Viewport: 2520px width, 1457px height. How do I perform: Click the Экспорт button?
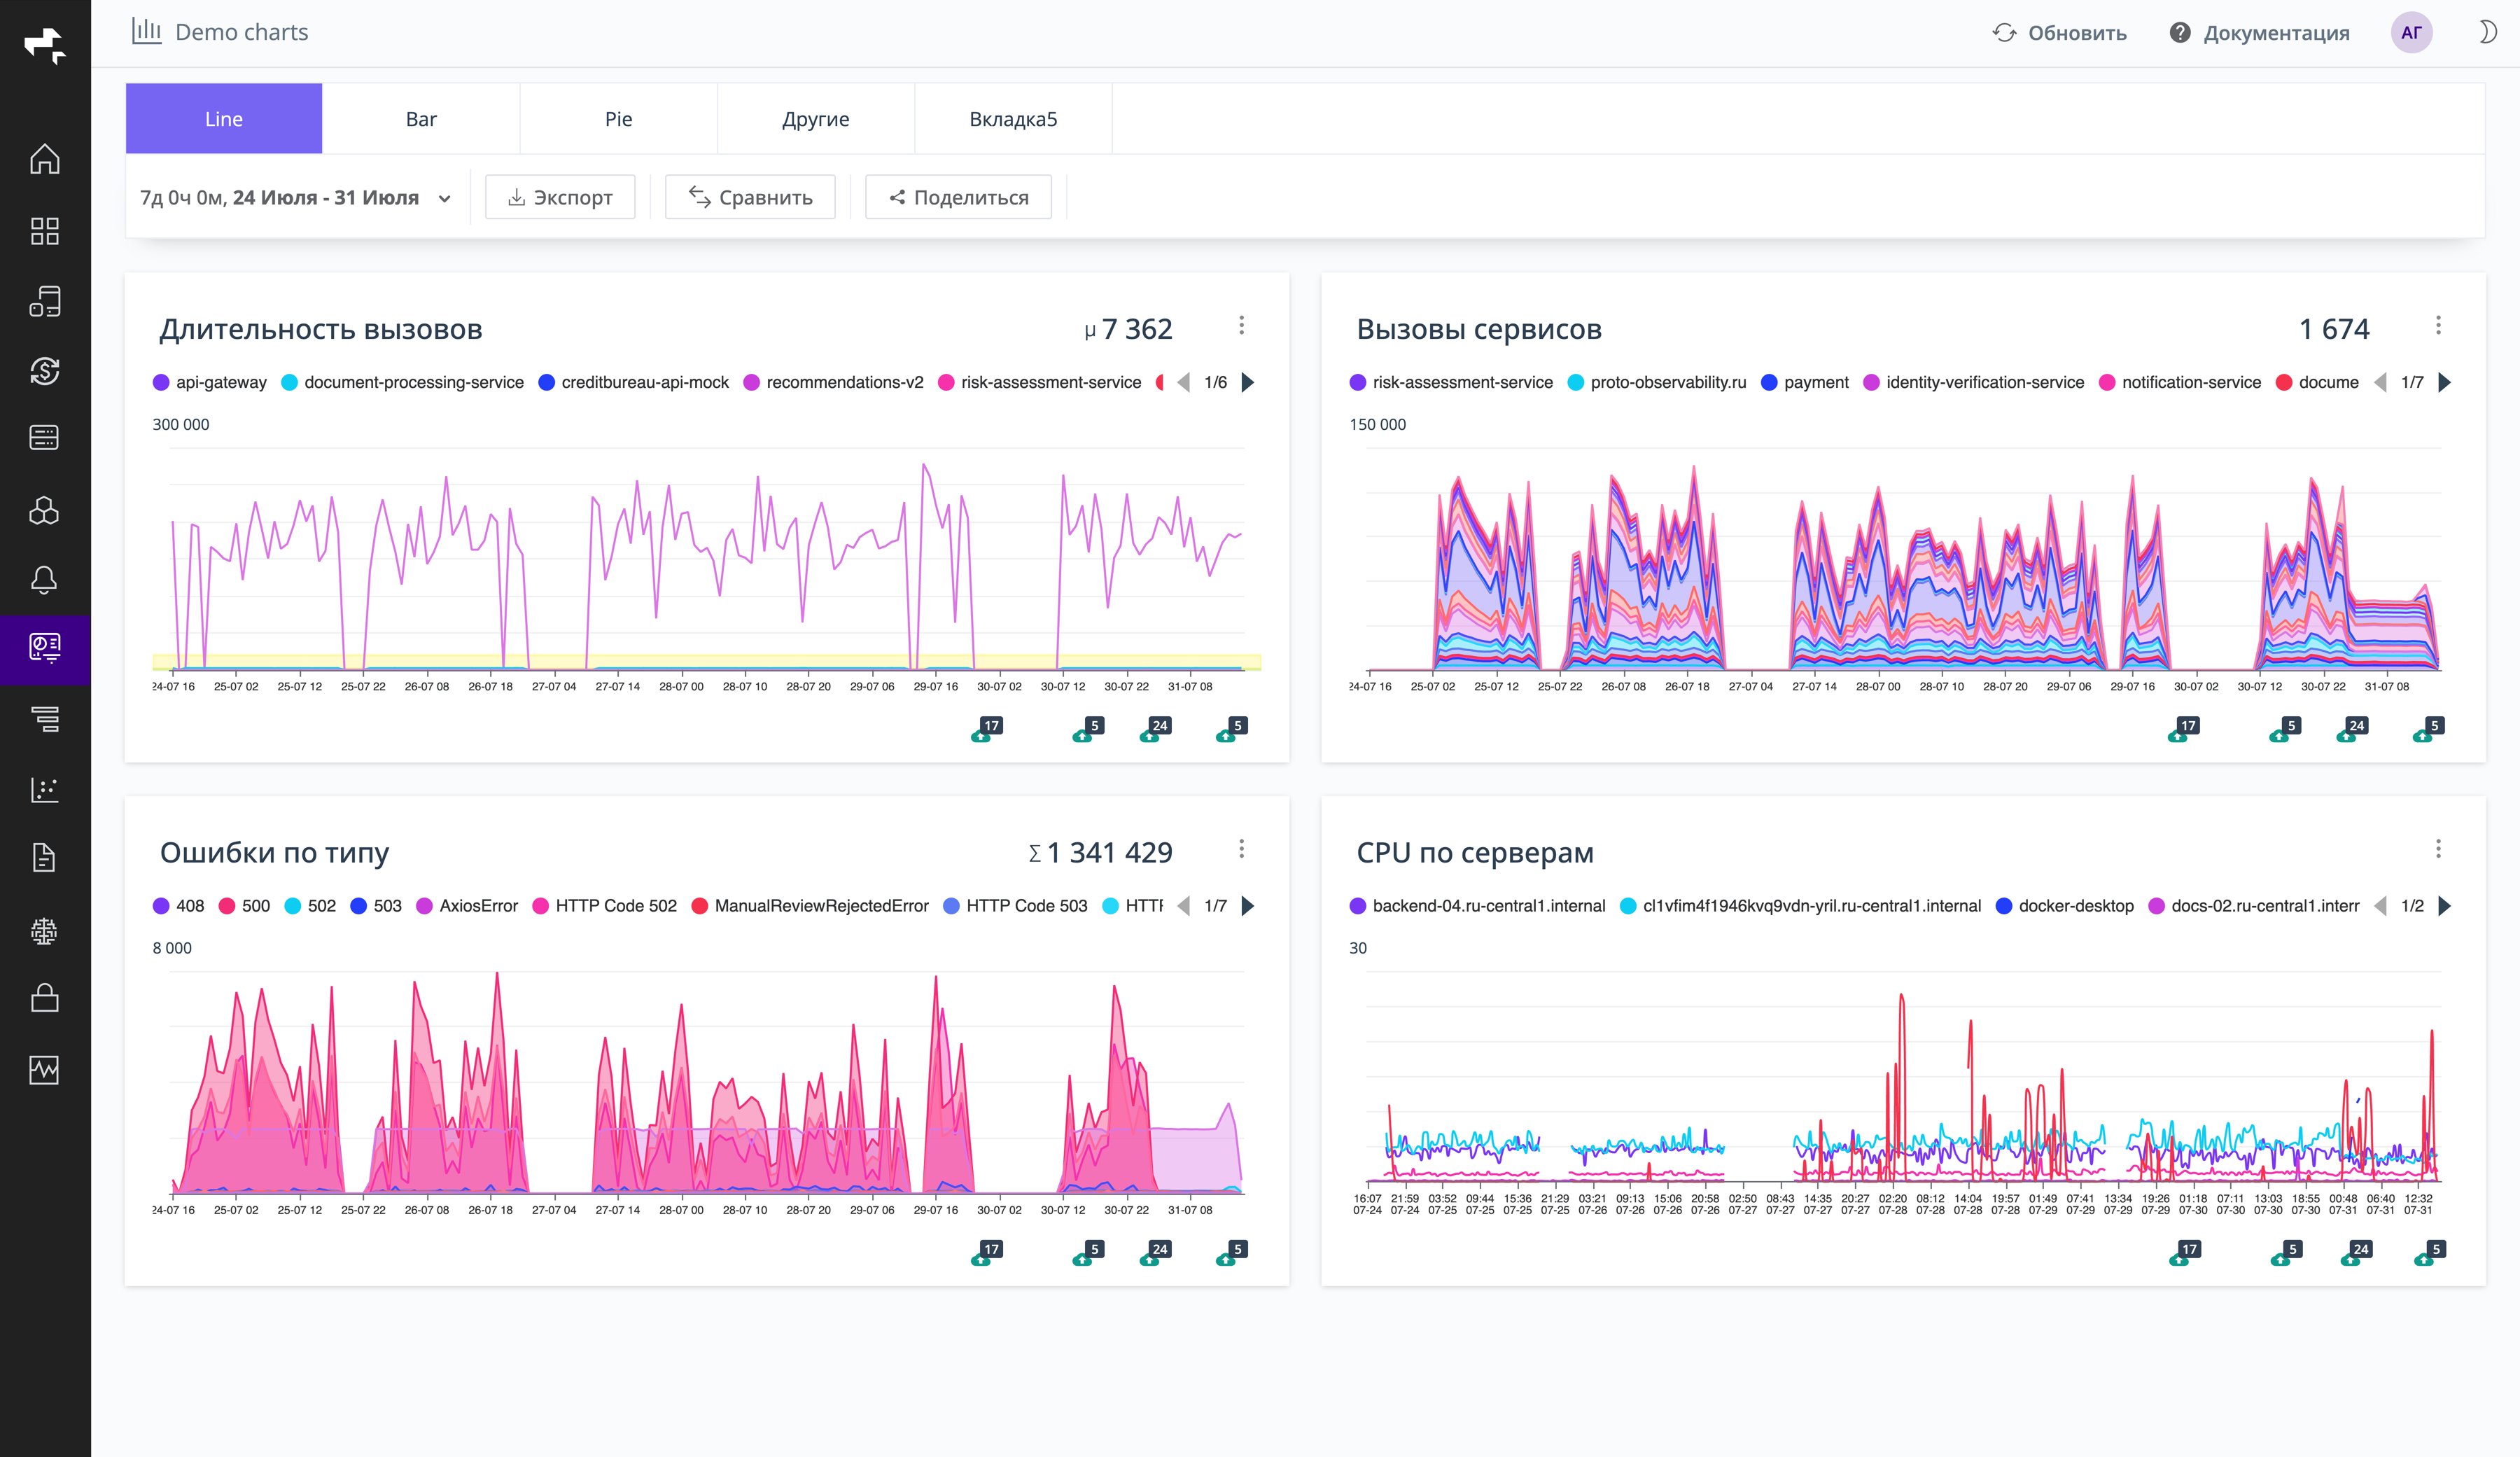[560, 198]
